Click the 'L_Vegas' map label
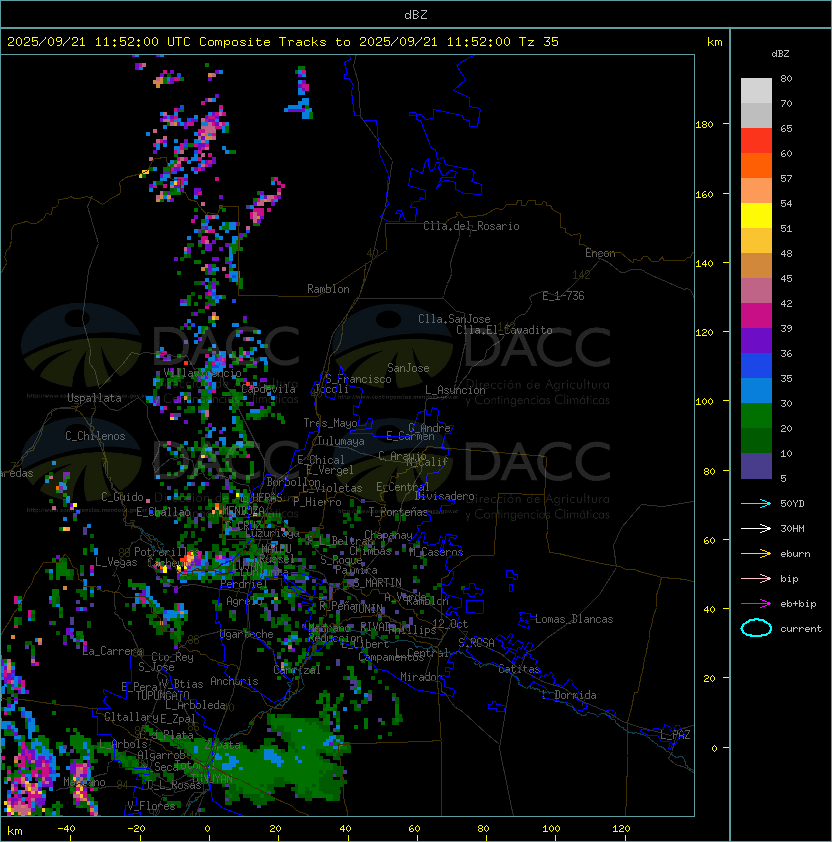Screen dimensions: 832x842 (116, 562)
